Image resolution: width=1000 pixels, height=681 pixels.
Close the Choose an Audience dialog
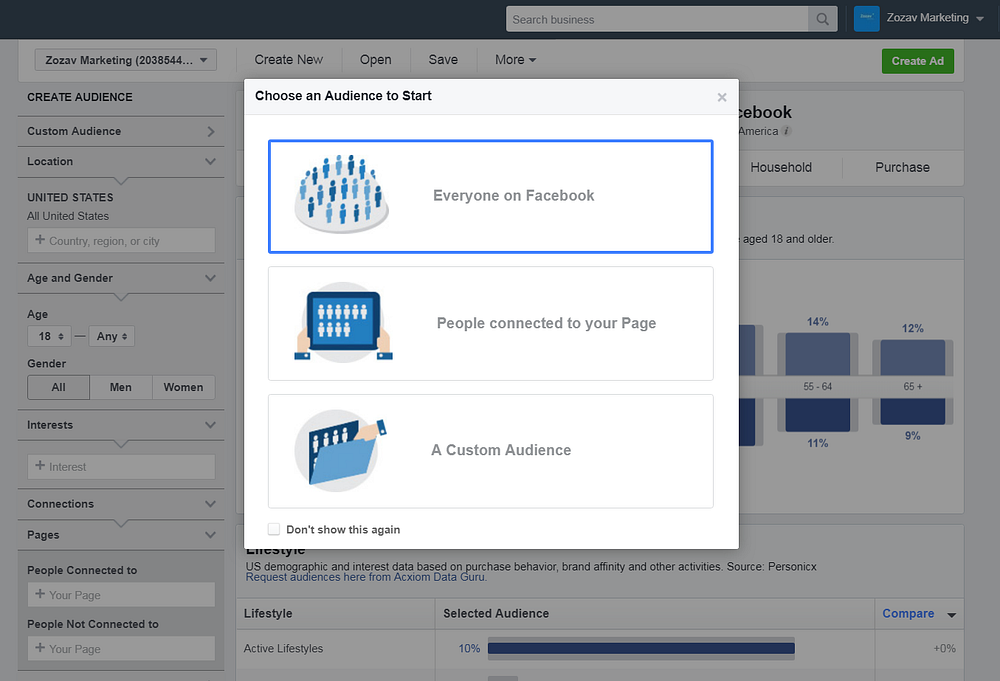coord(722,97)
